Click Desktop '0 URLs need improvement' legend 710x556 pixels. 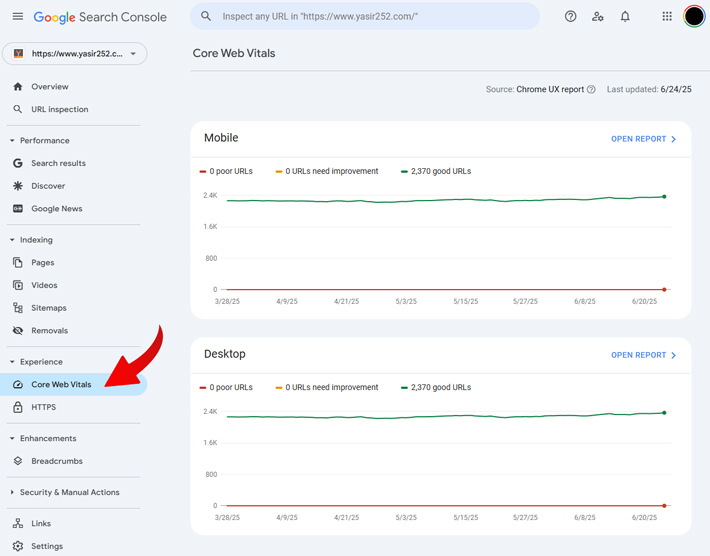tap(327, 387)
